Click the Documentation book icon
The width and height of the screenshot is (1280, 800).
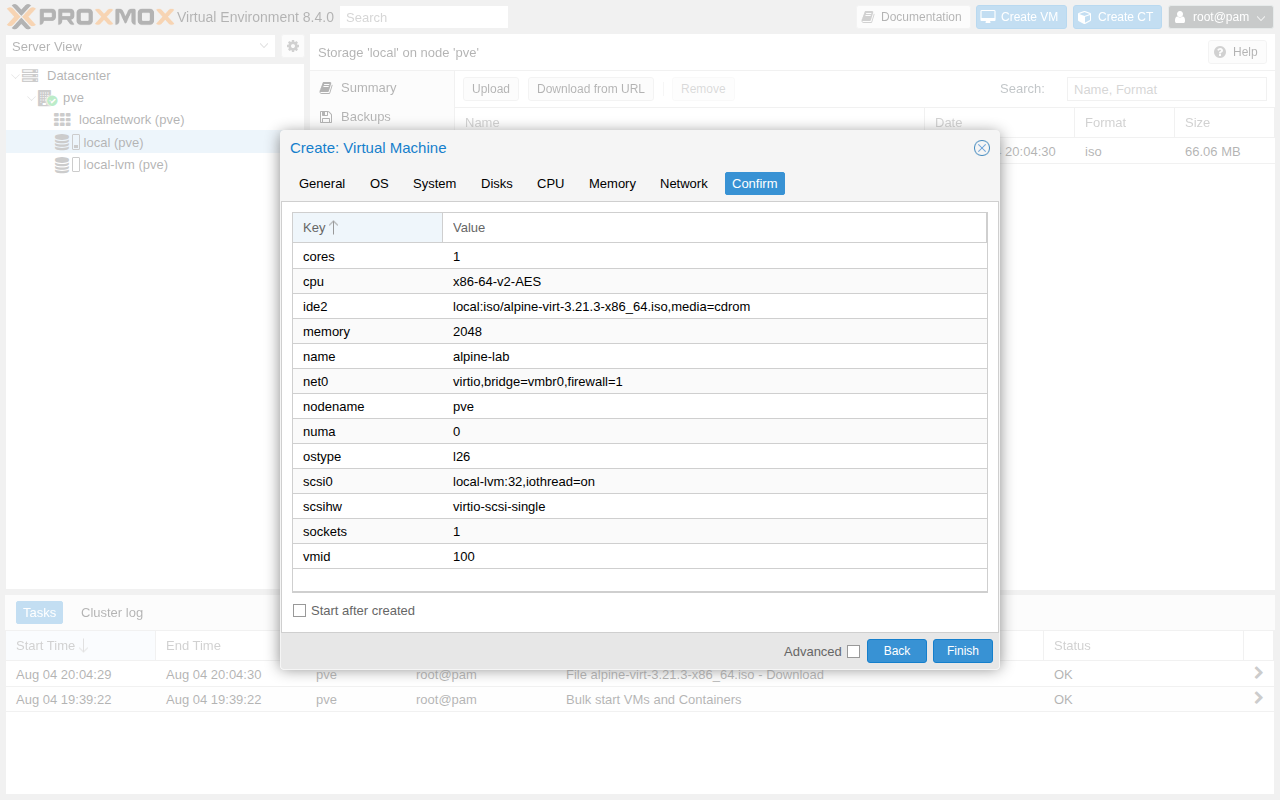click(x=868, y=17)
